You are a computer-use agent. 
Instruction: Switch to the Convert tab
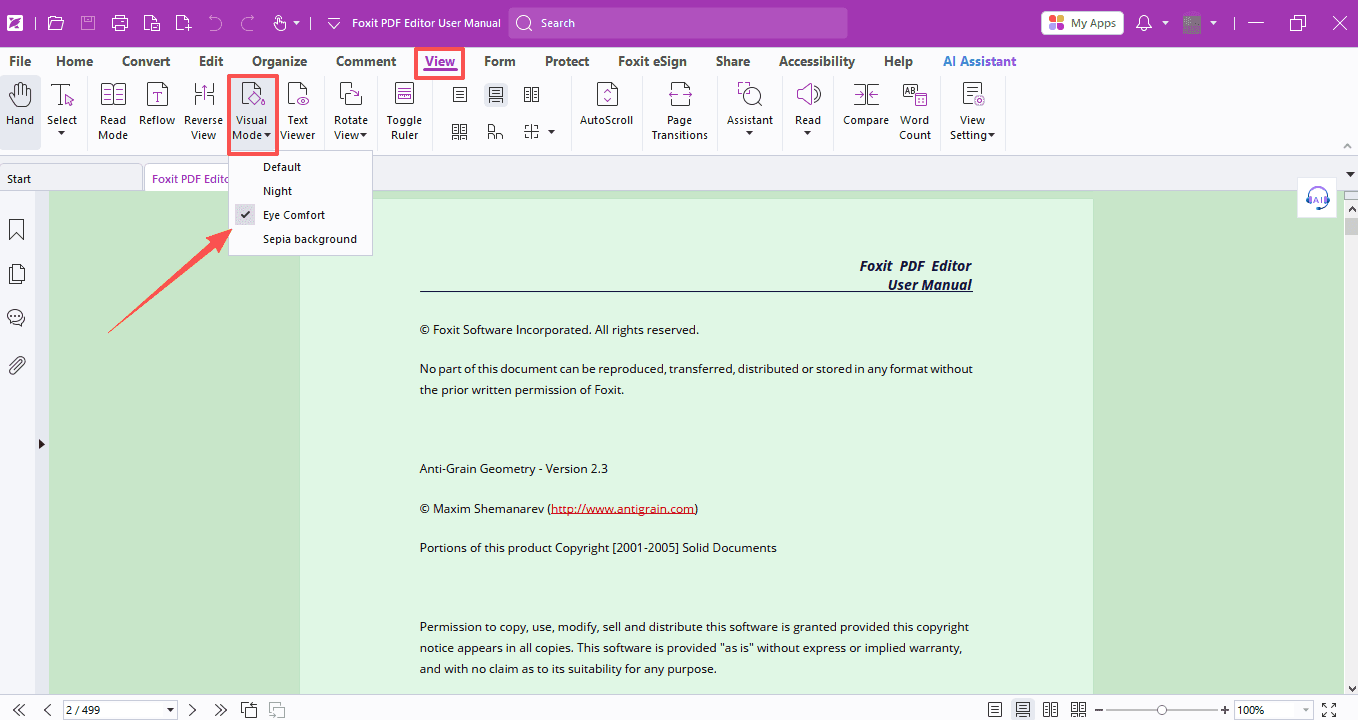[146, 61]
